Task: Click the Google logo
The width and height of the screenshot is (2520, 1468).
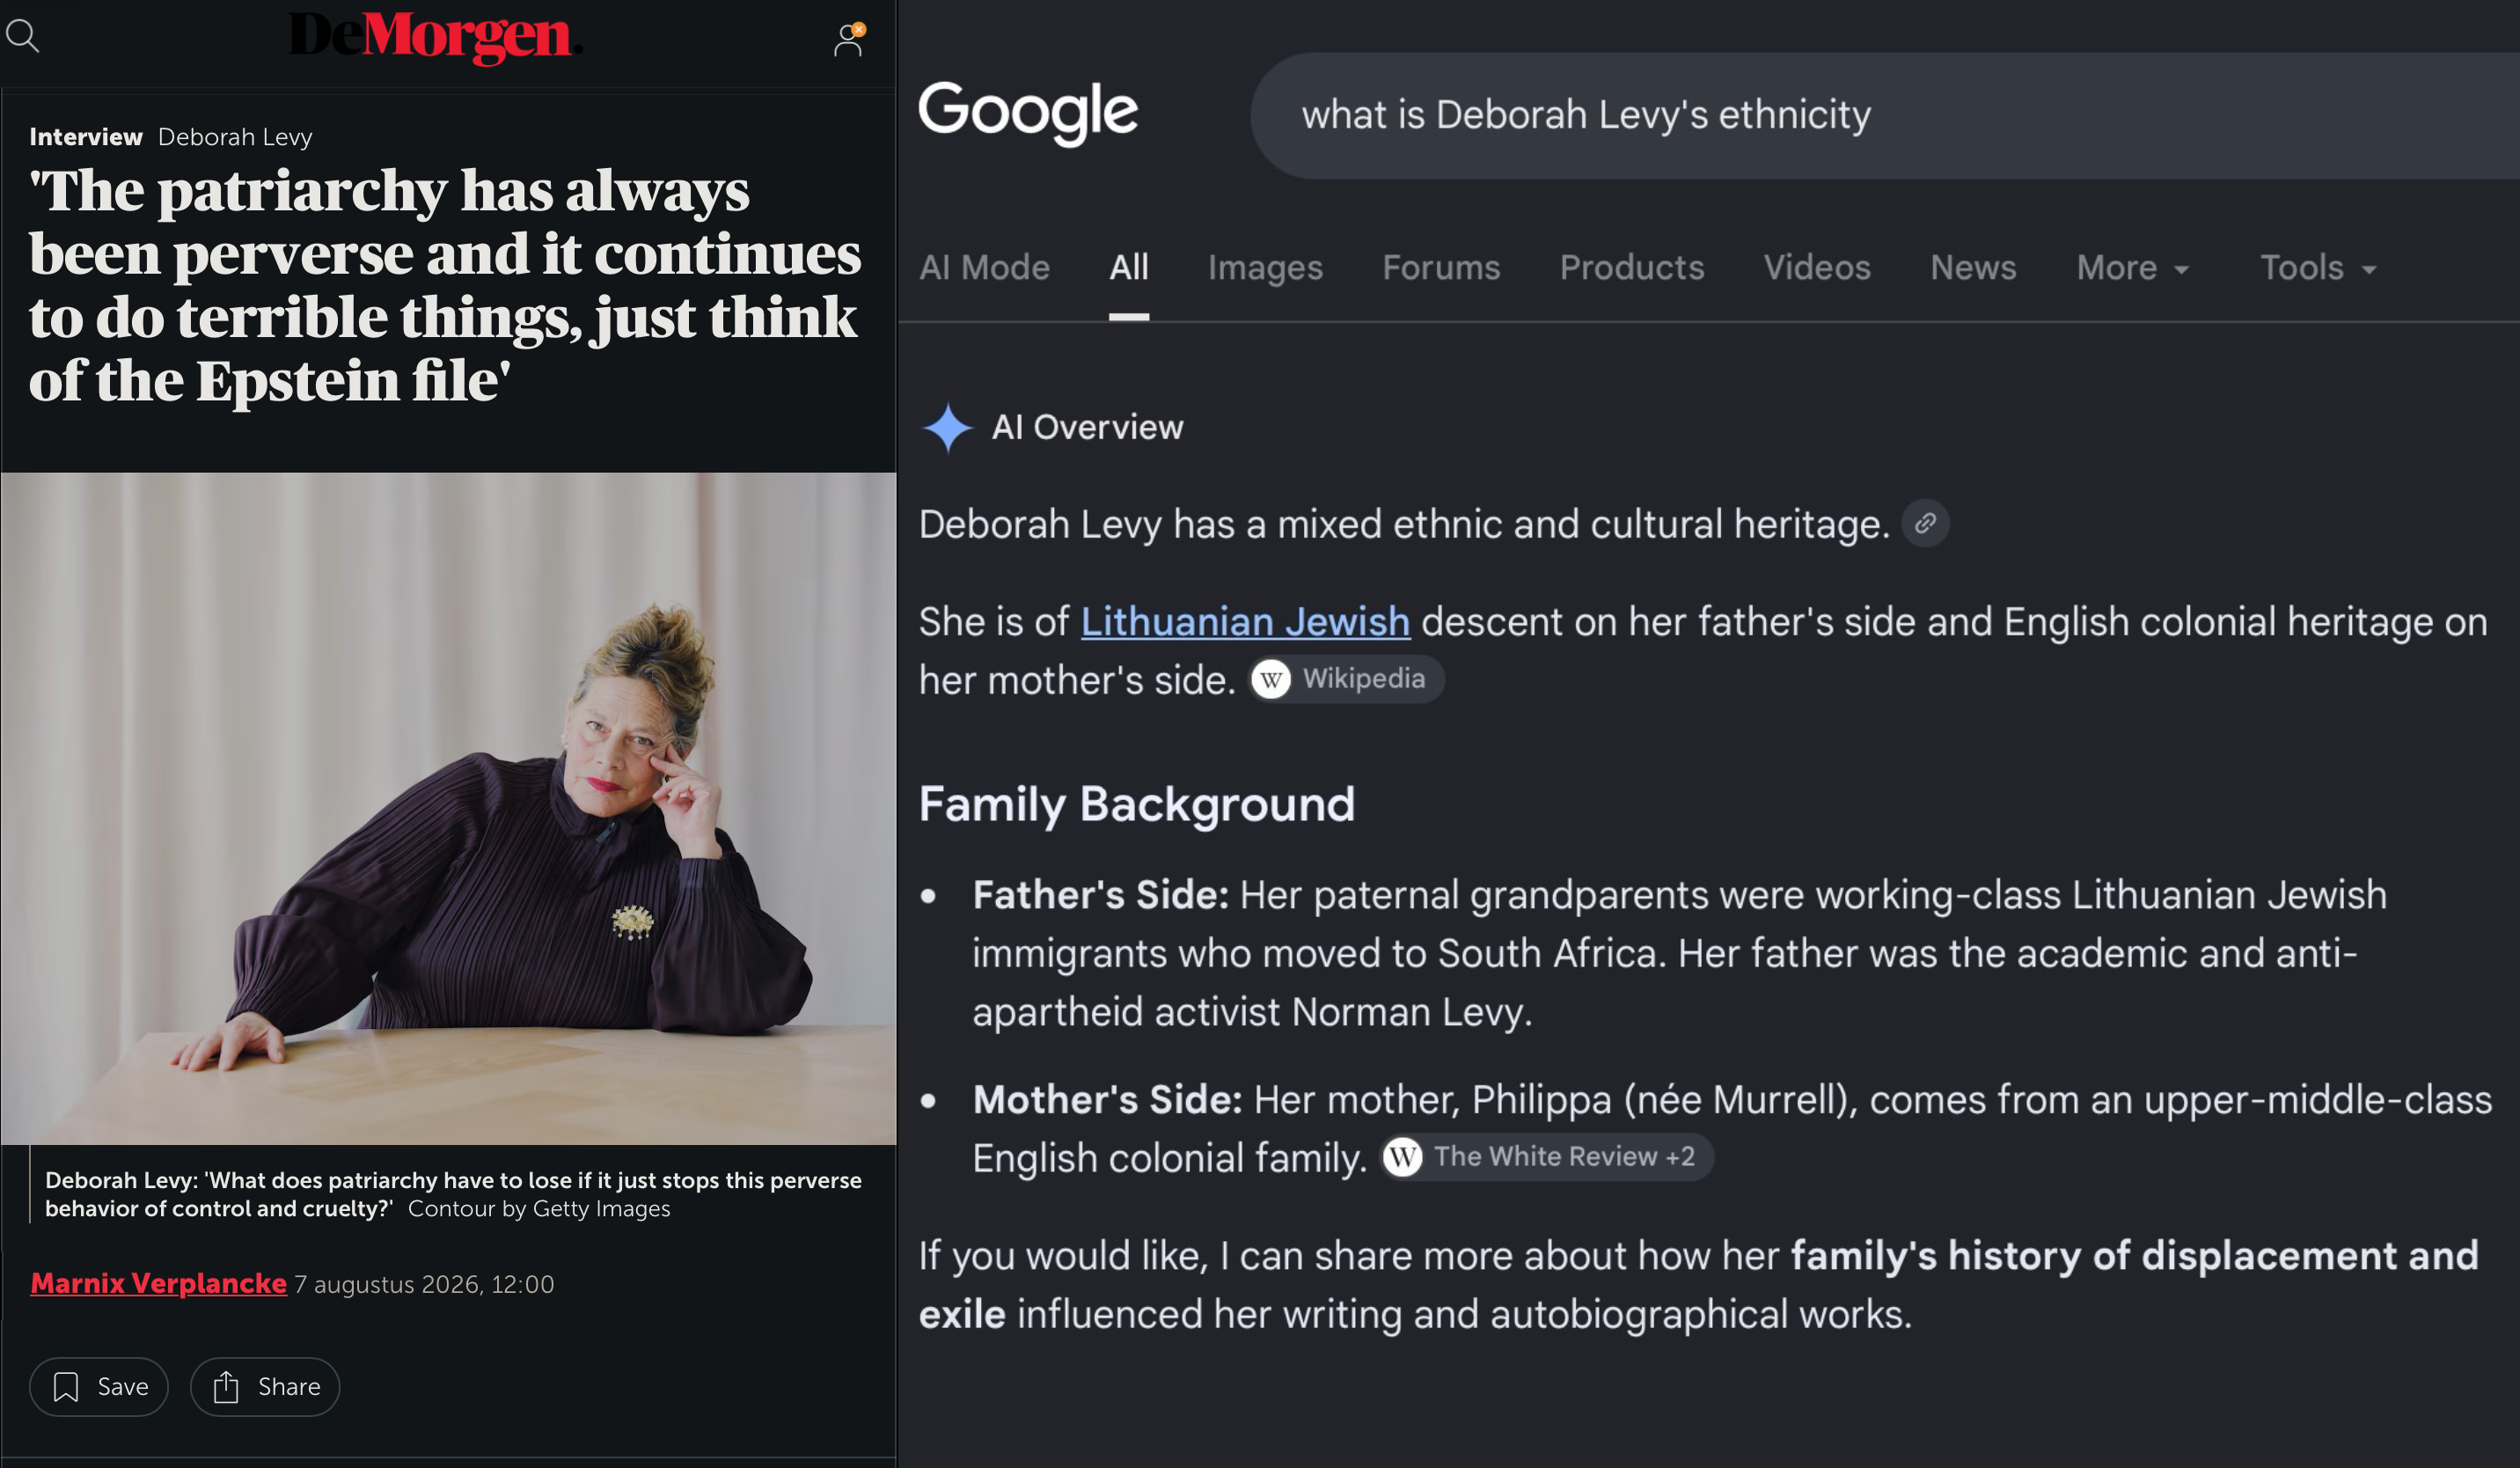Action: (x=1028, y=113)
